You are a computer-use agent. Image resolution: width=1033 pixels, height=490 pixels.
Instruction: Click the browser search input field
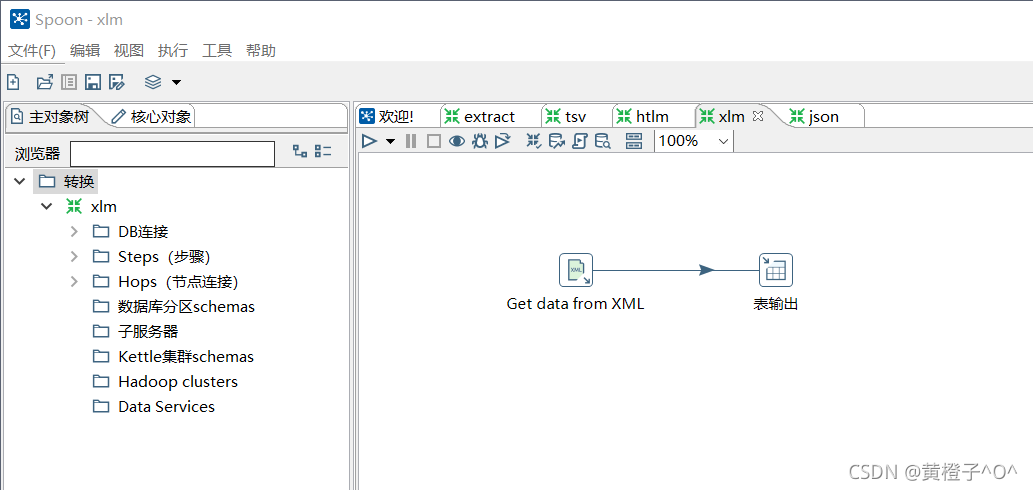click(173, 154)
